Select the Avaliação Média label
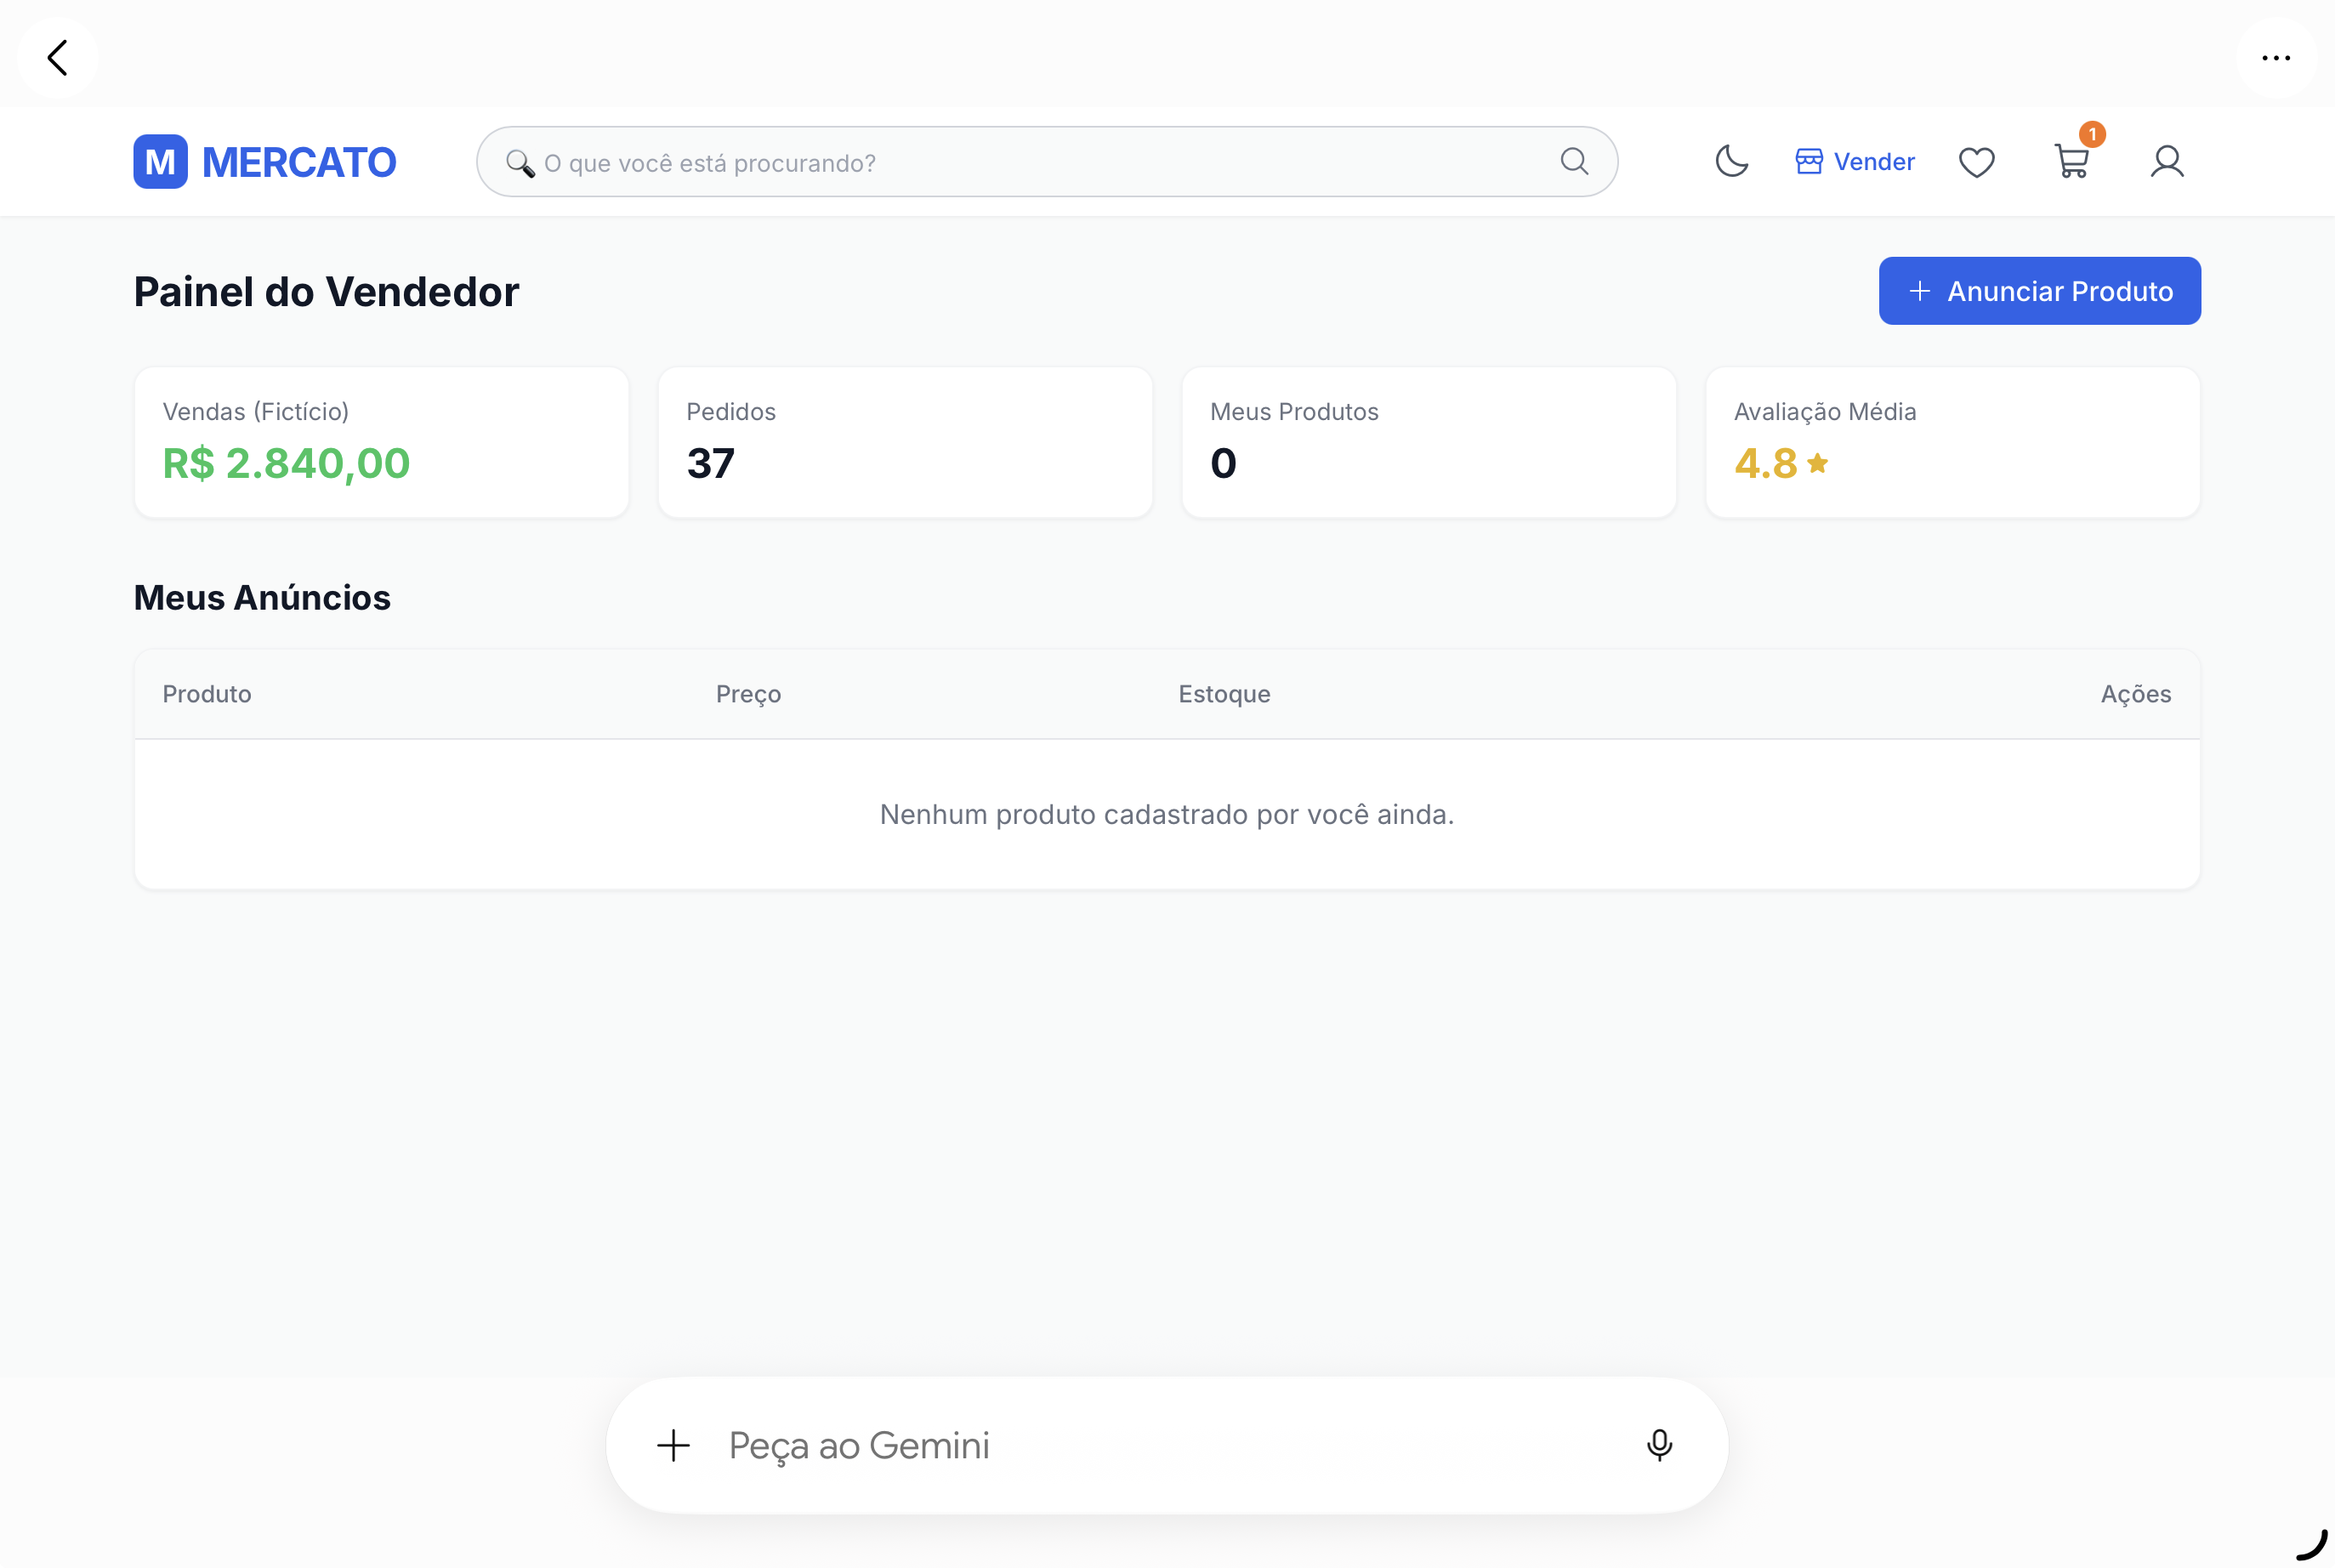This screenshot has height=1568, width=2335. click(x=1825, y=411)
